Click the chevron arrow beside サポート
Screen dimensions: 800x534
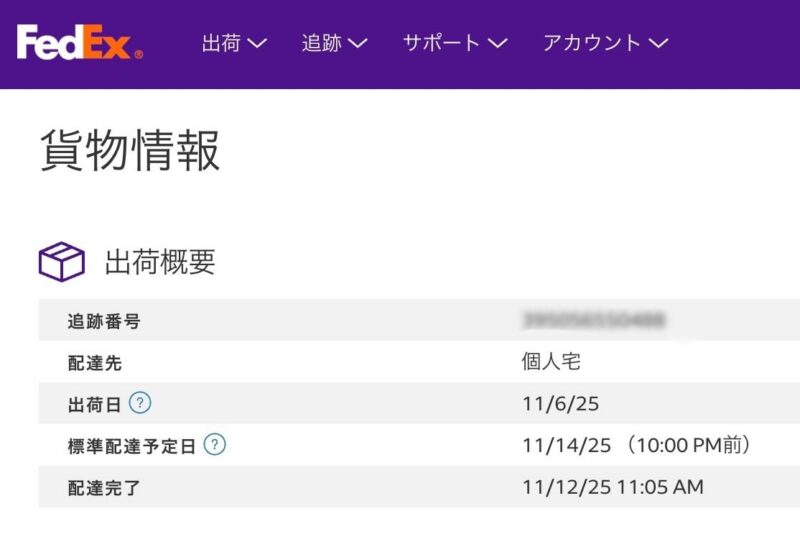497,44
